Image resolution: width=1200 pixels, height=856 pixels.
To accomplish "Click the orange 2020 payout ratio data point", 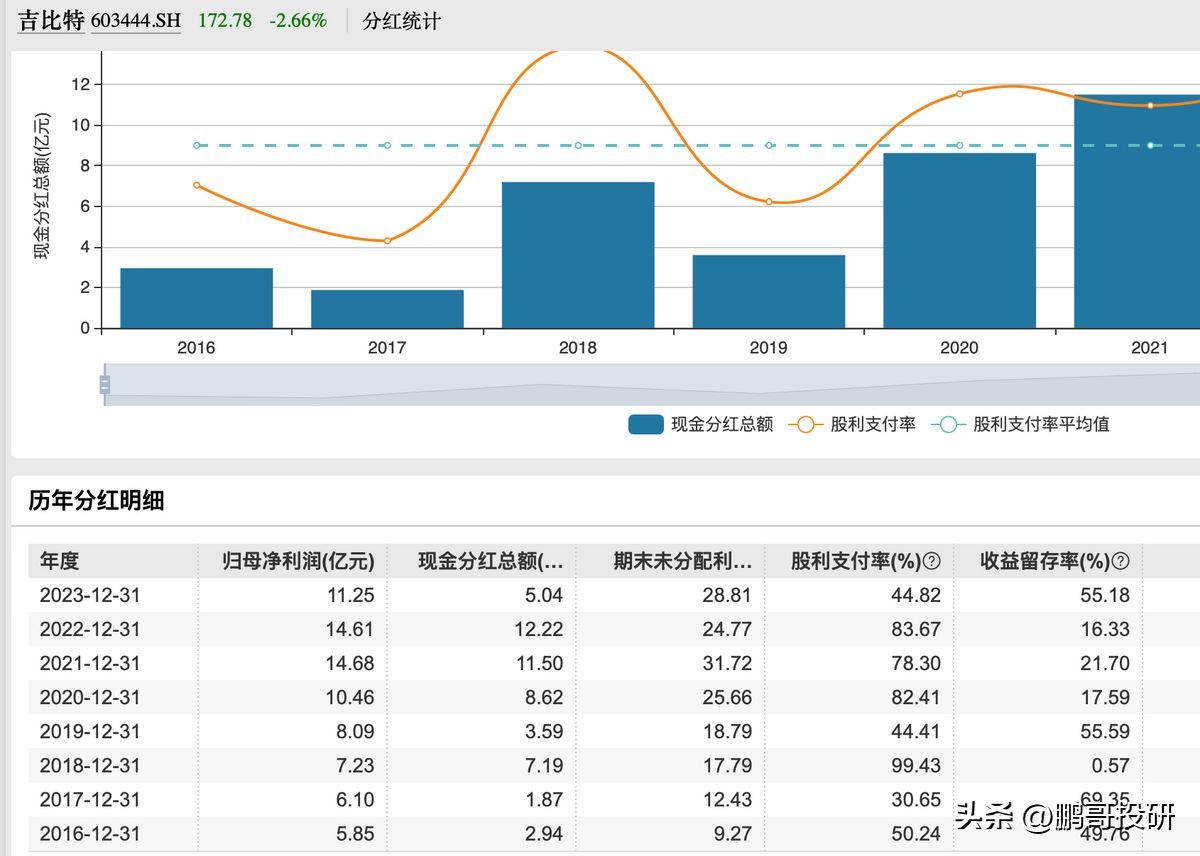I will (959, 94).
